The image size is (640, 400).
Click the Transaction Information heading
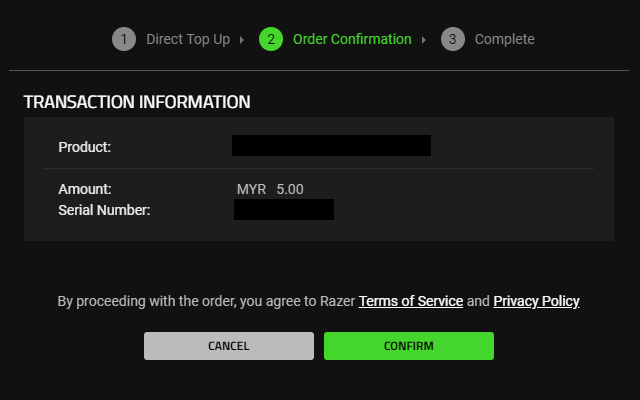(137, 102)
